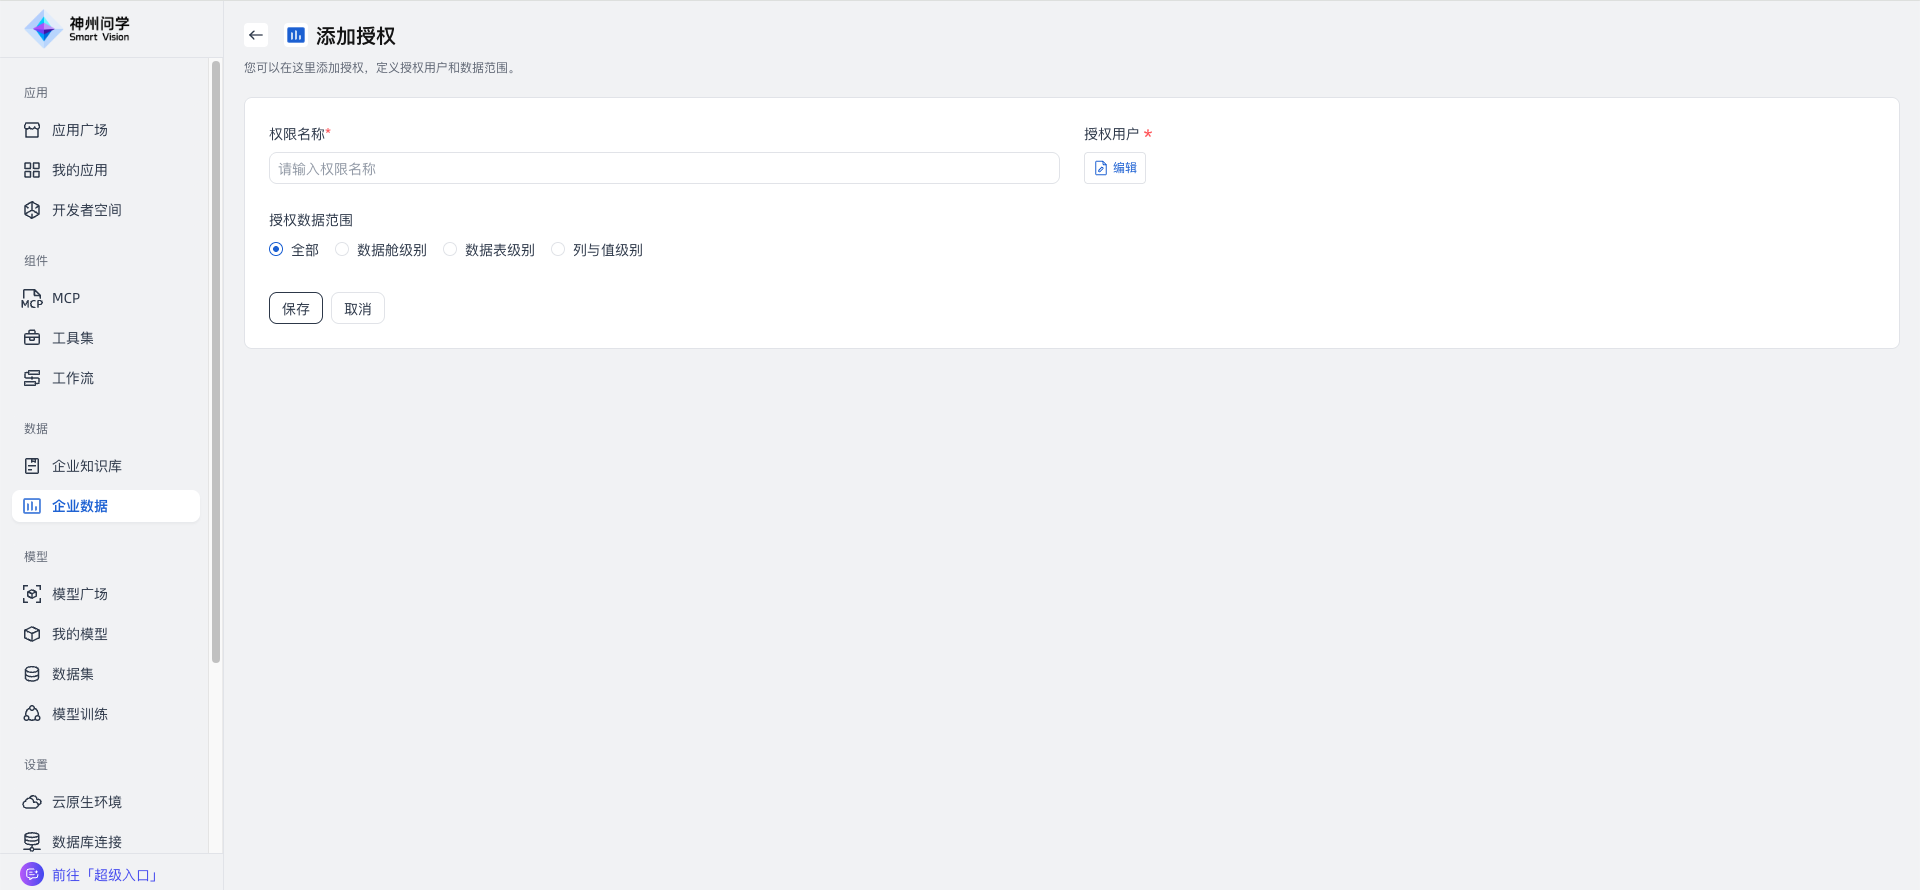The height and width of the screenshot is (890, 1920).
Task: Open MCP via its sidebar icon
Action: coord(32,298)
